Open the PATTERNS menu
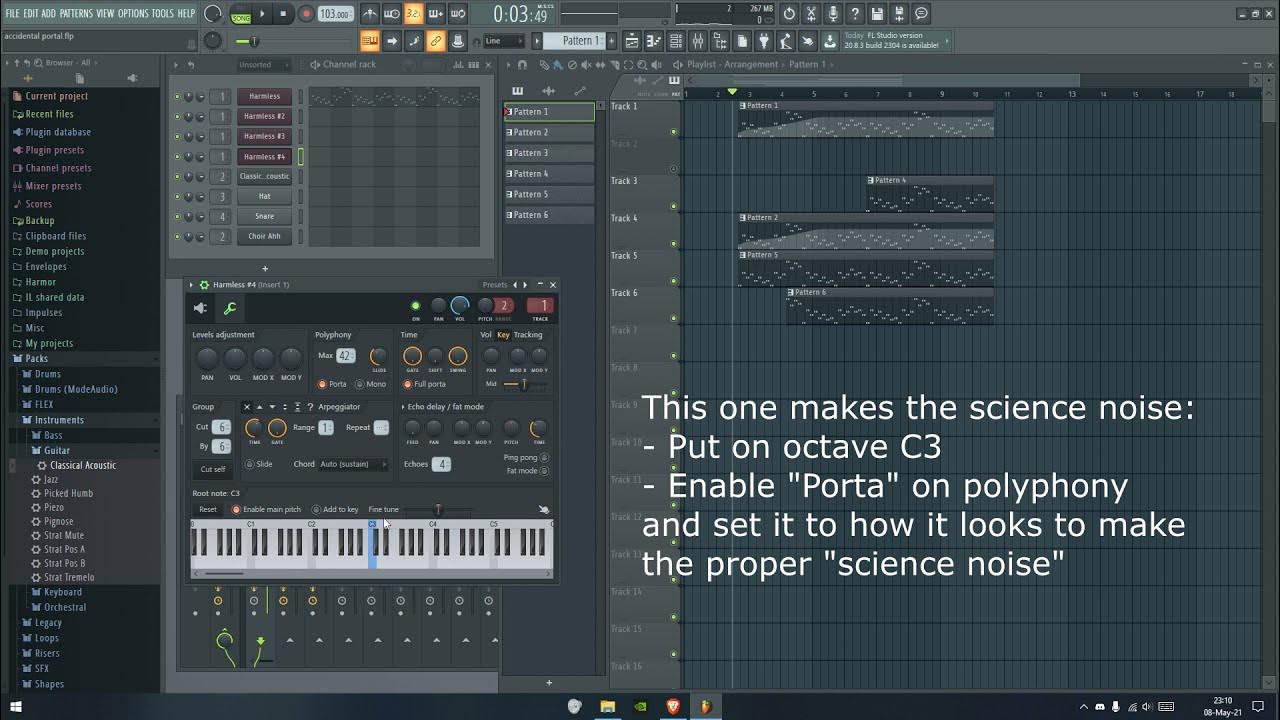 pyautogui.click(x=76, y=13)
